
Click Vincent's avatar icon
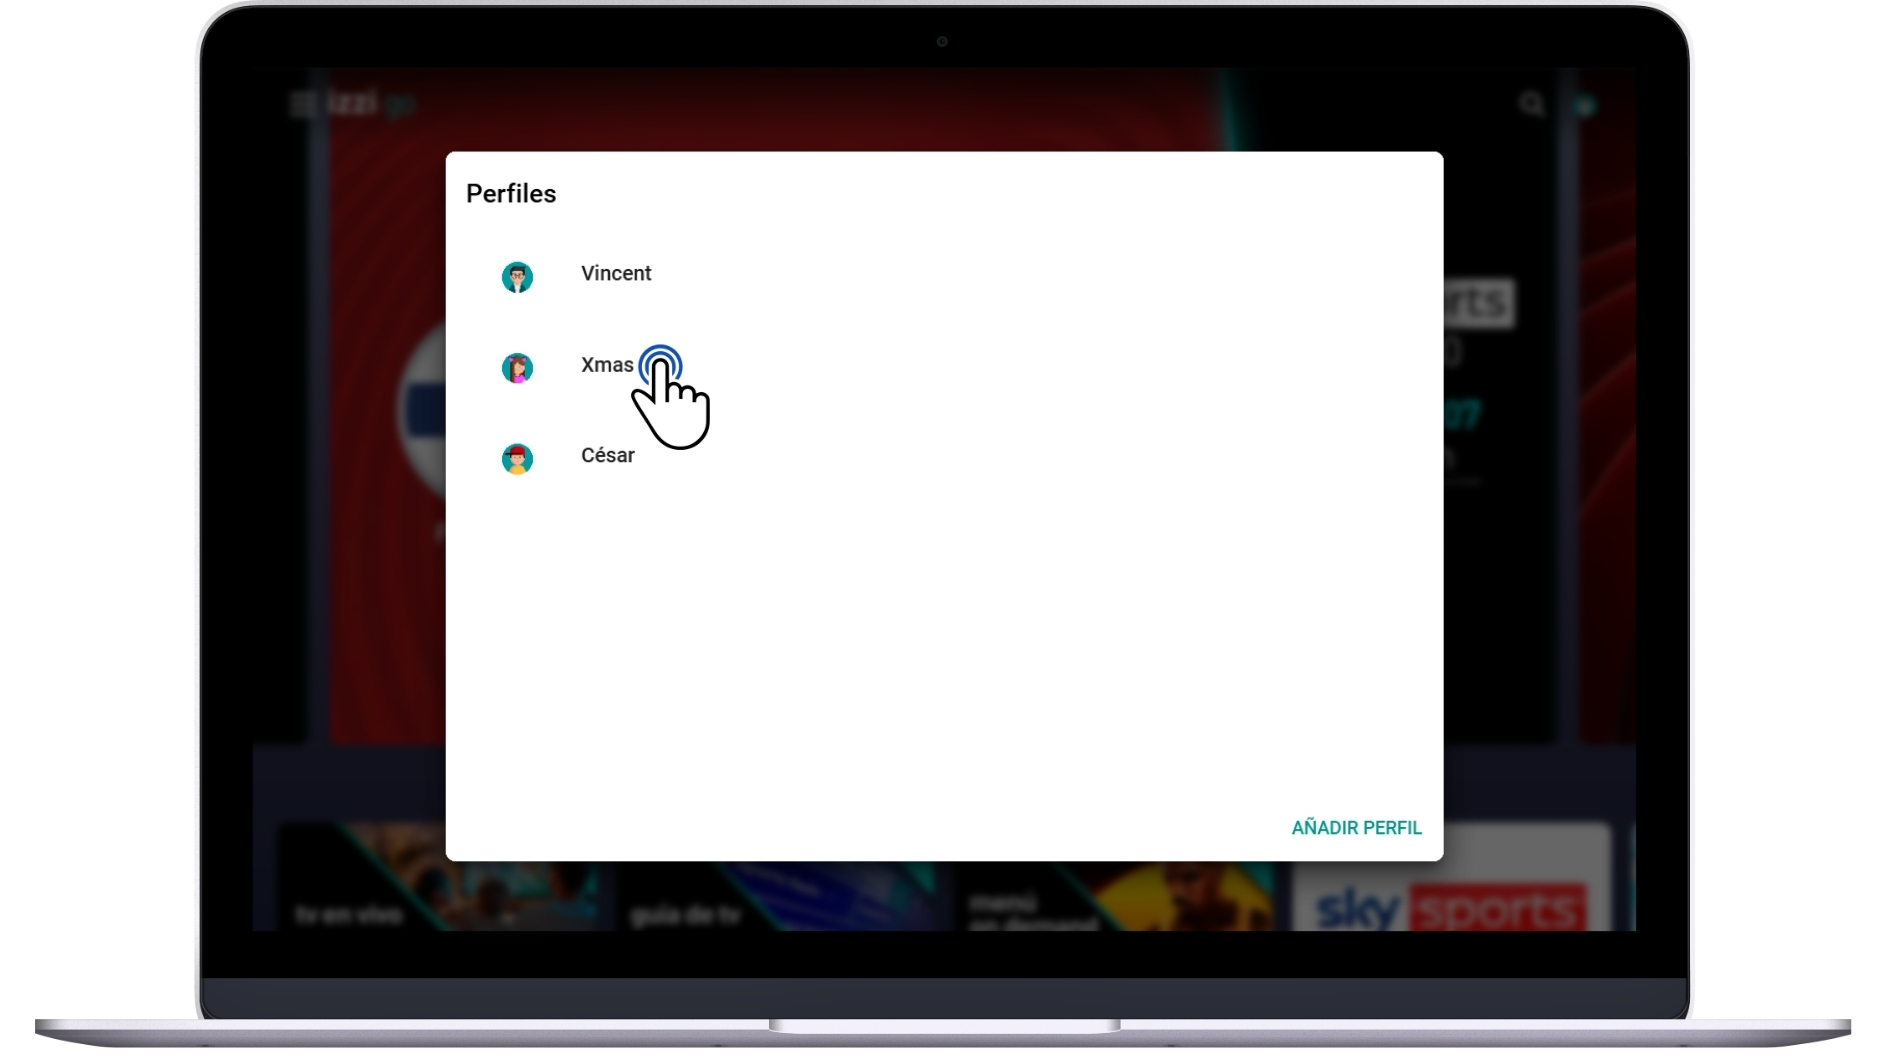pyautogui.click(x=517, y=277)
